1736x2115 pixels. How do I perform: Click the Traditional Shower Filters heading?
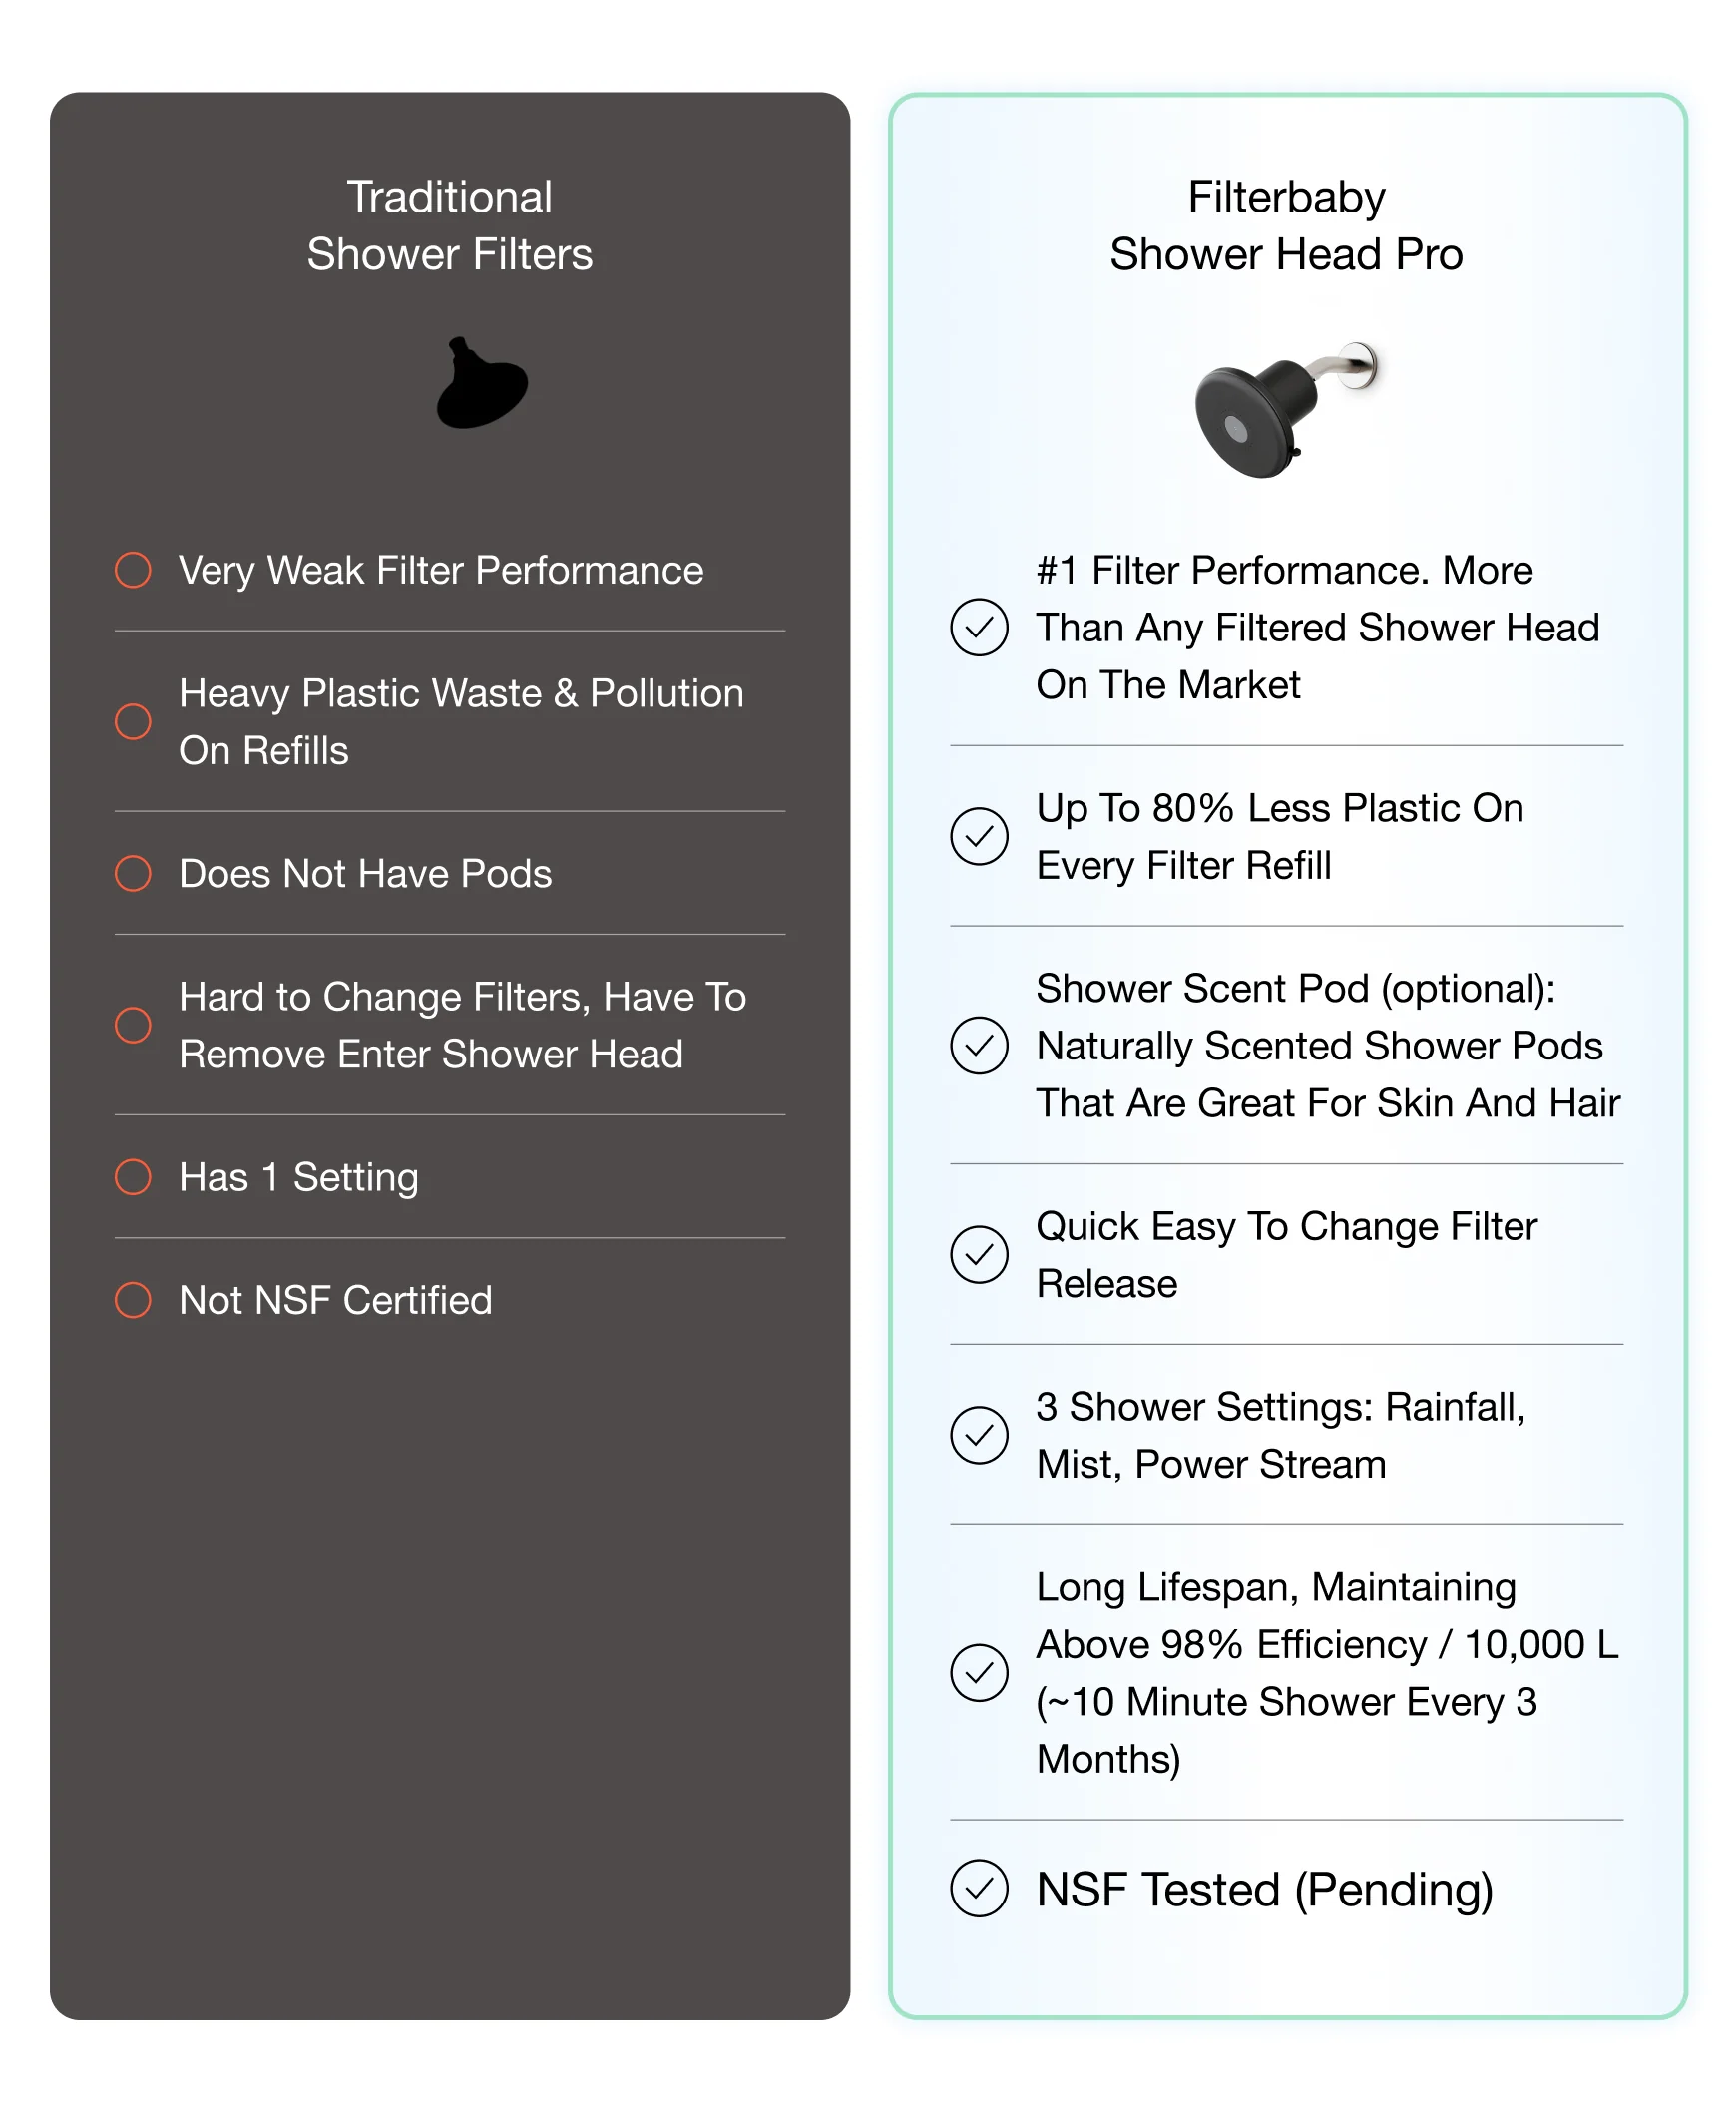[449, 225]
